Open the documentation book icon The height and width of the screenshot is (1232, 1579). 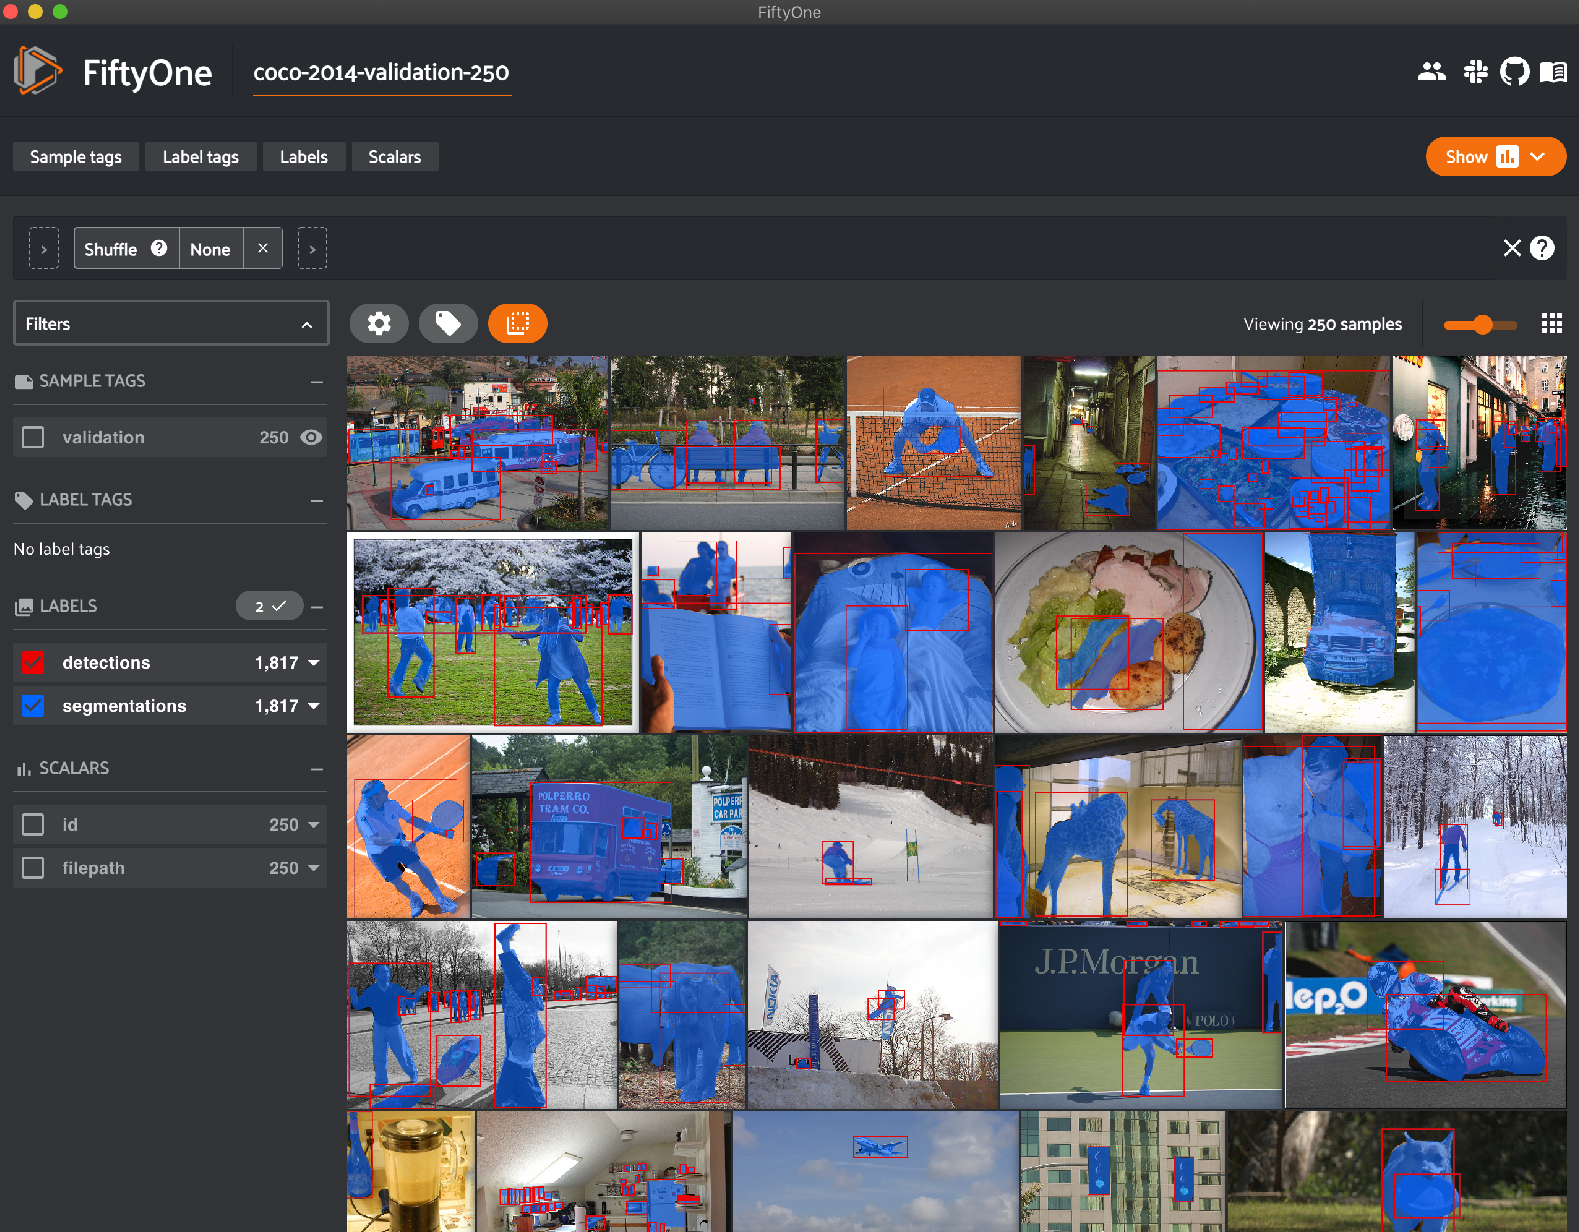pyautogui.click(x=1553, y=72)
